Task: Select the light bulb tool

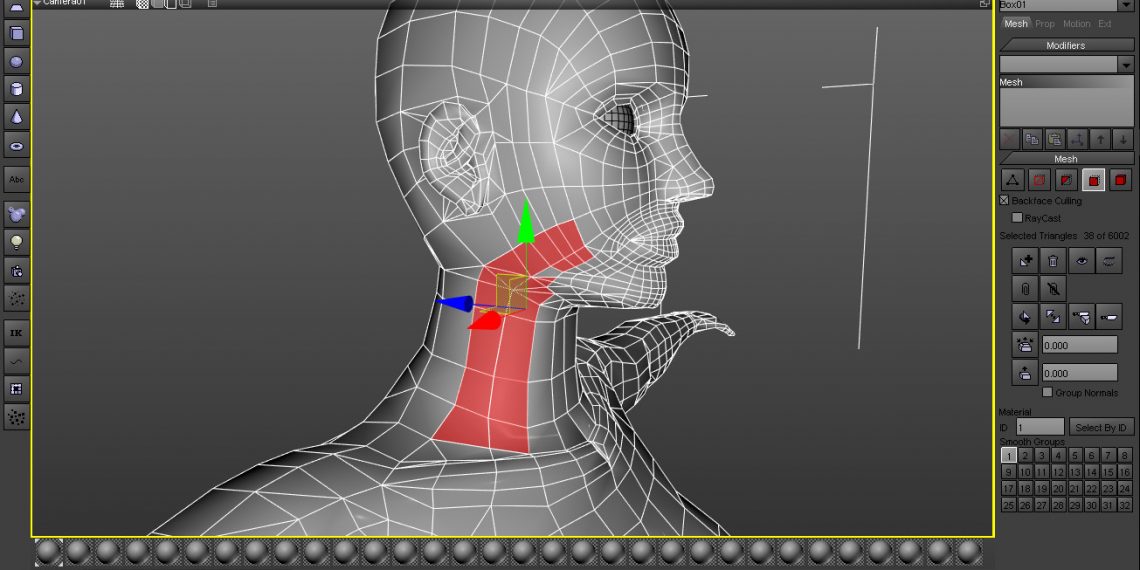Action: tap(16, 242)
